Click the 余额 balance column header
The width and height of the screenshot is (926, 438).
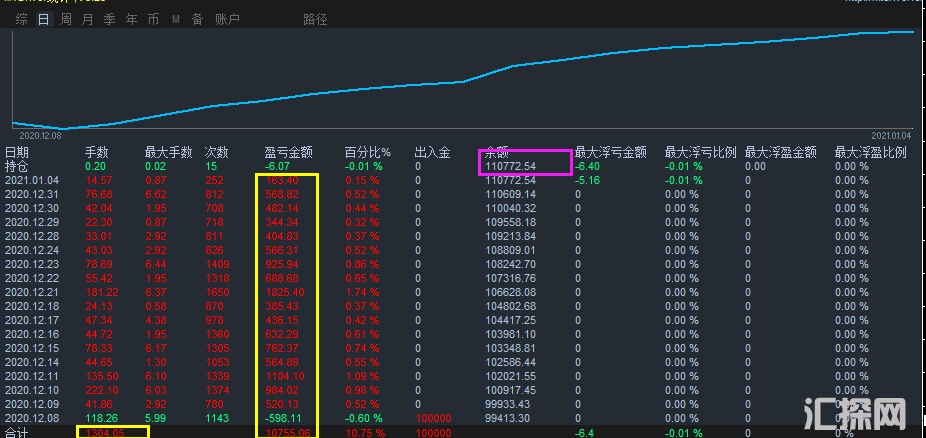[498, 152]
